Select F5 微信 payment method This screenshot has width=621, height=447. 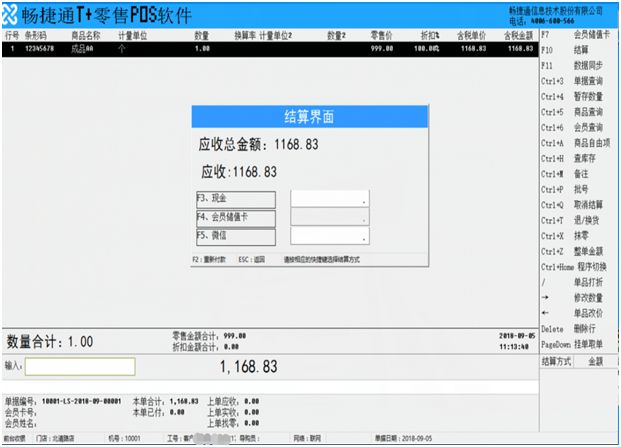[x=236, y=236]
